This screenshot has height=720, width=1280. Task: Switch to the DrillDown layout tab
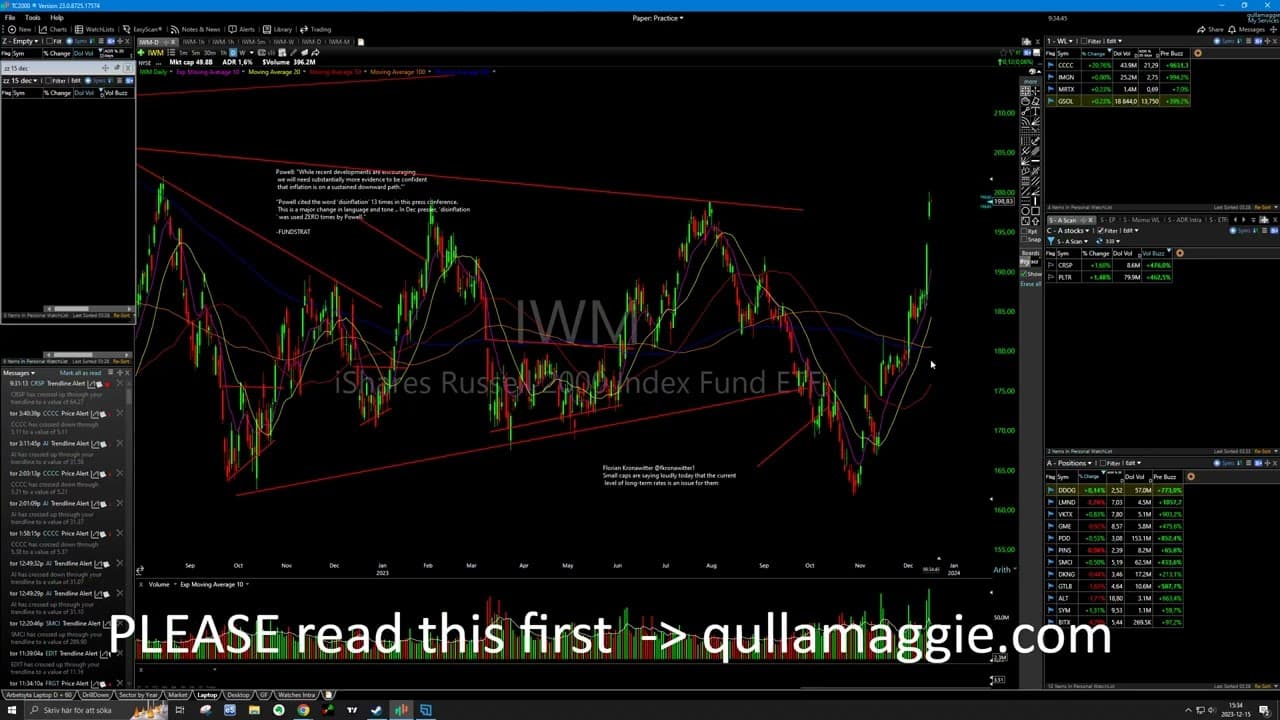coord(95,695)
